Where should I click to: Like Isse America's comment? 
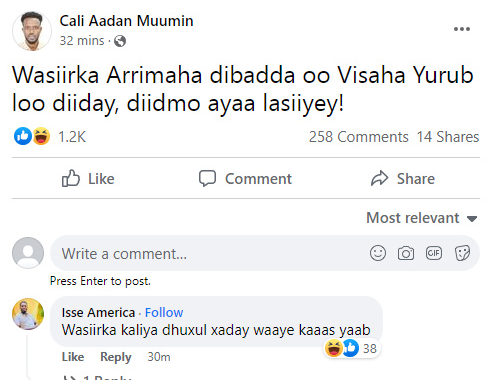[x=73, y=357]
